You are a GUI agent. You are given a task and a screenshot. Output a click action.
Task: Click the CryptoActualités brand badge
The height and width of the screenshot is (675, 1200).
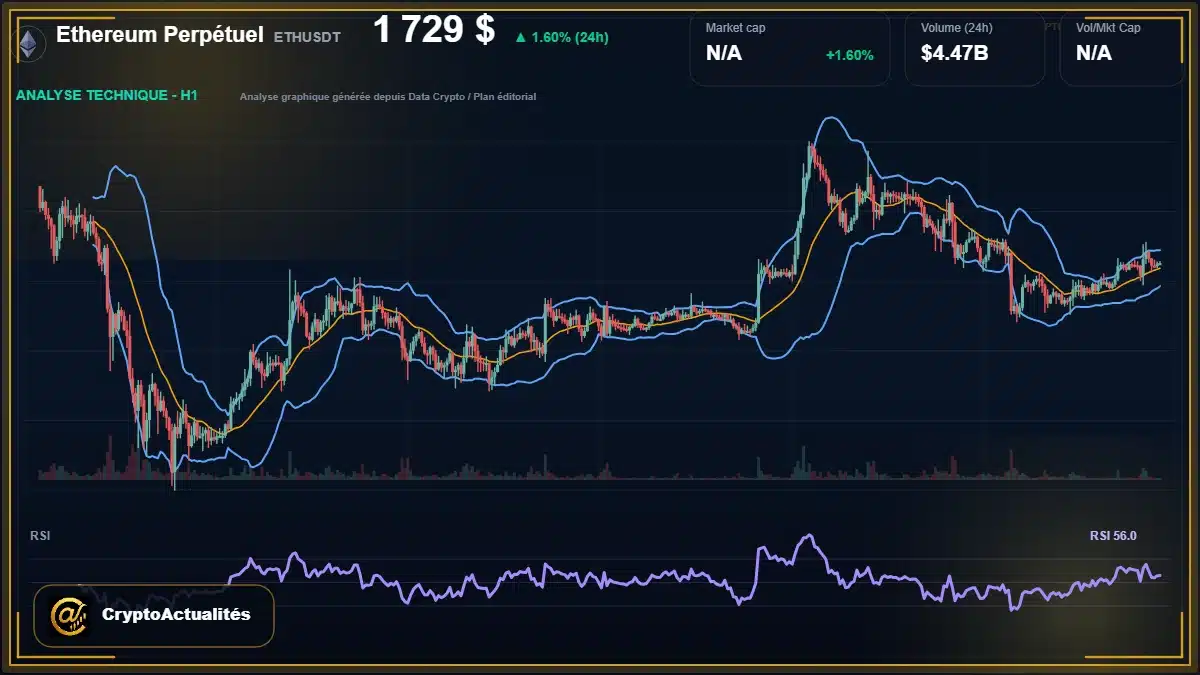(x=154, y=616)
